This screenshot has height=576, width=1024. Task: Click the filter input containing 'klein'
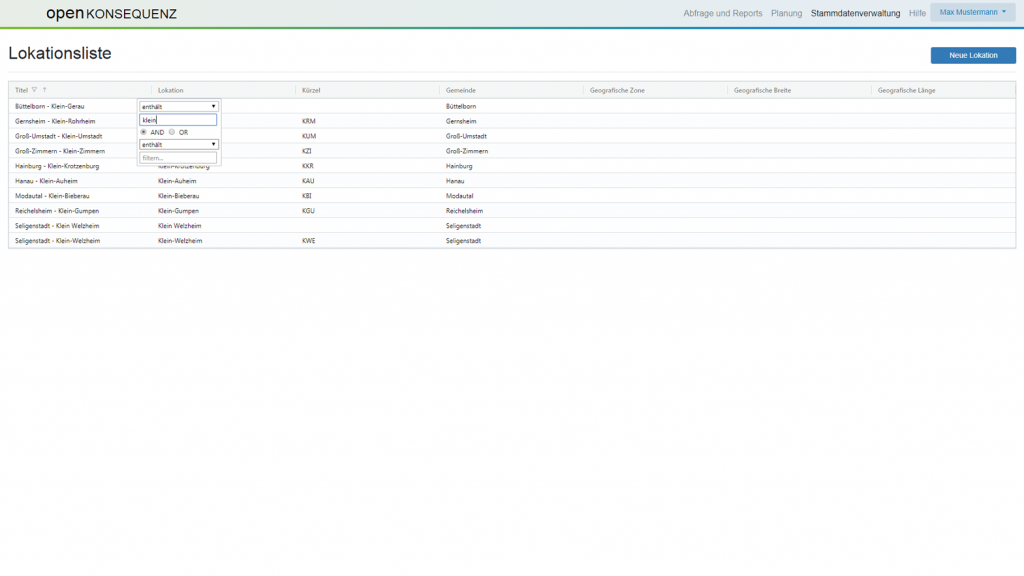point(178,120)
